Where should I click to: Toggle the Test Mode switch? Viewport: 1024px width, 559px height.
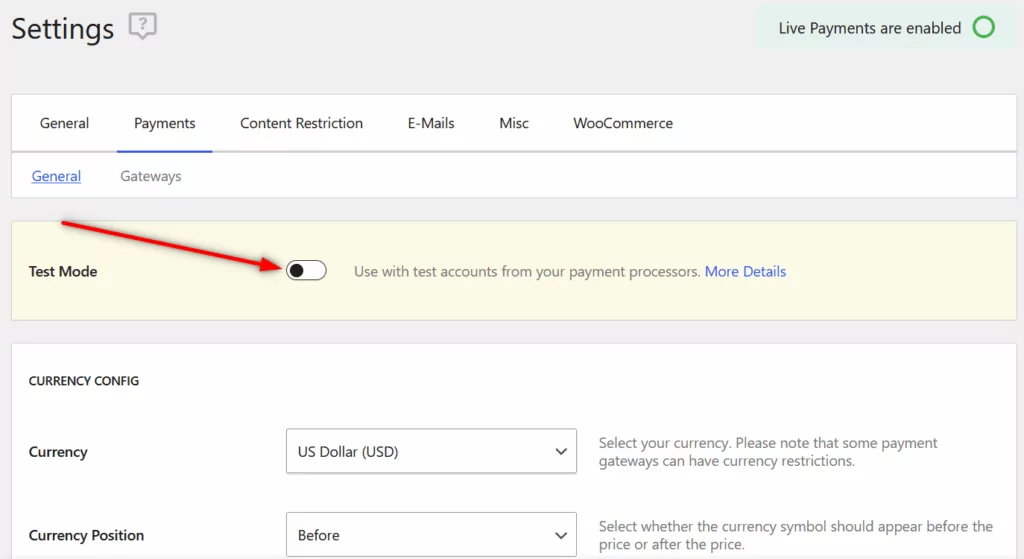click(x=306, y=271)
